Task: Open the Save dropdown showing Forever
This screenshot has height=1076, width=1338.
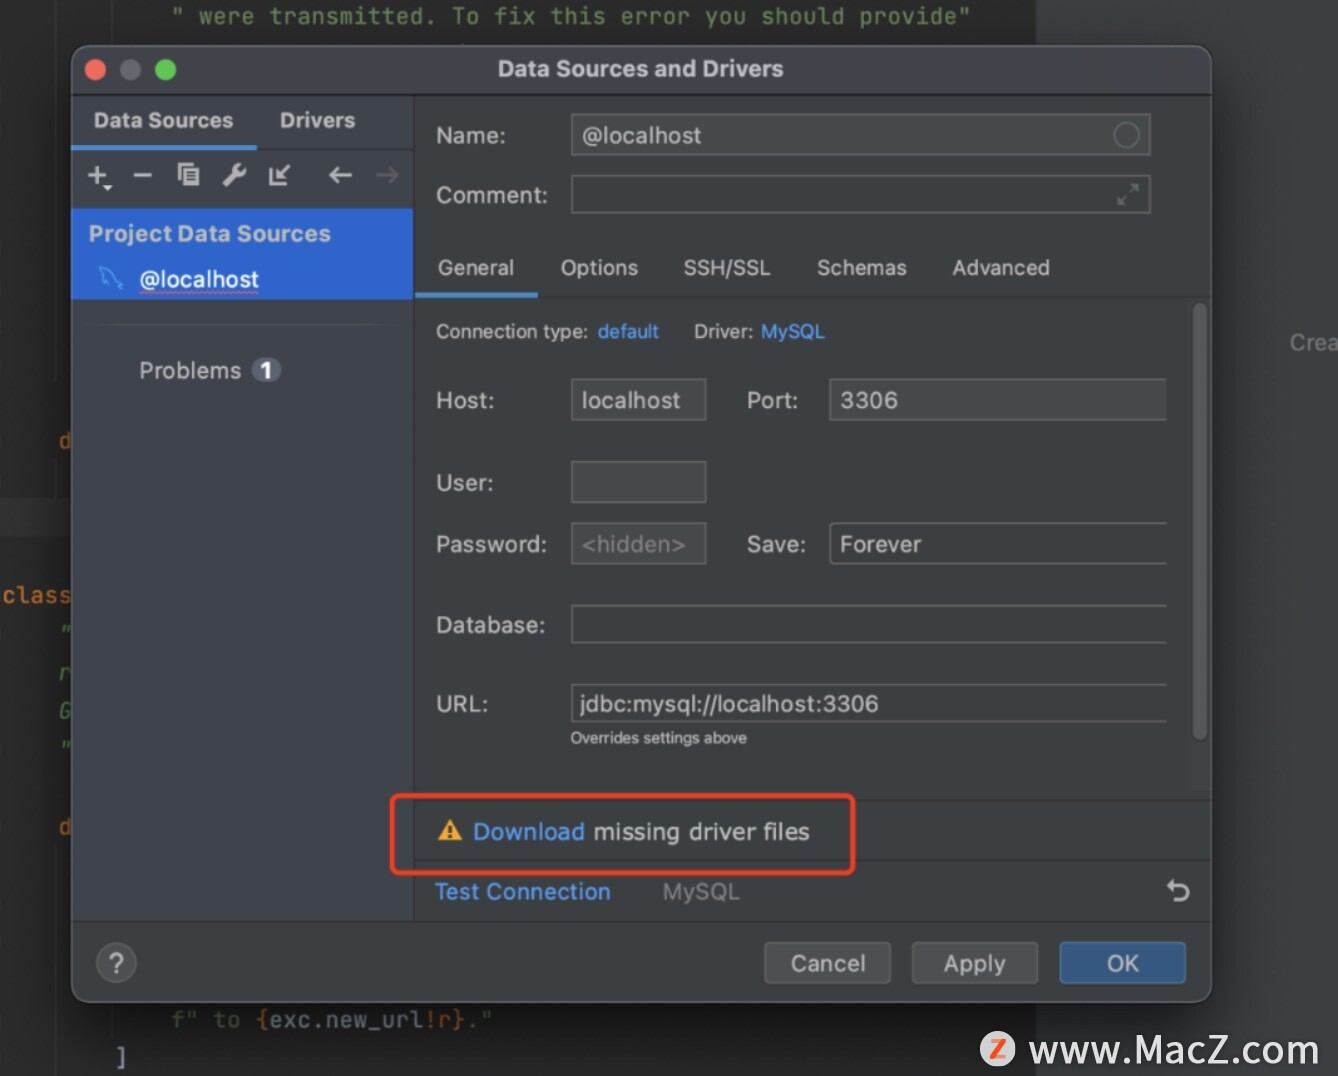Action: pos(998,544)
